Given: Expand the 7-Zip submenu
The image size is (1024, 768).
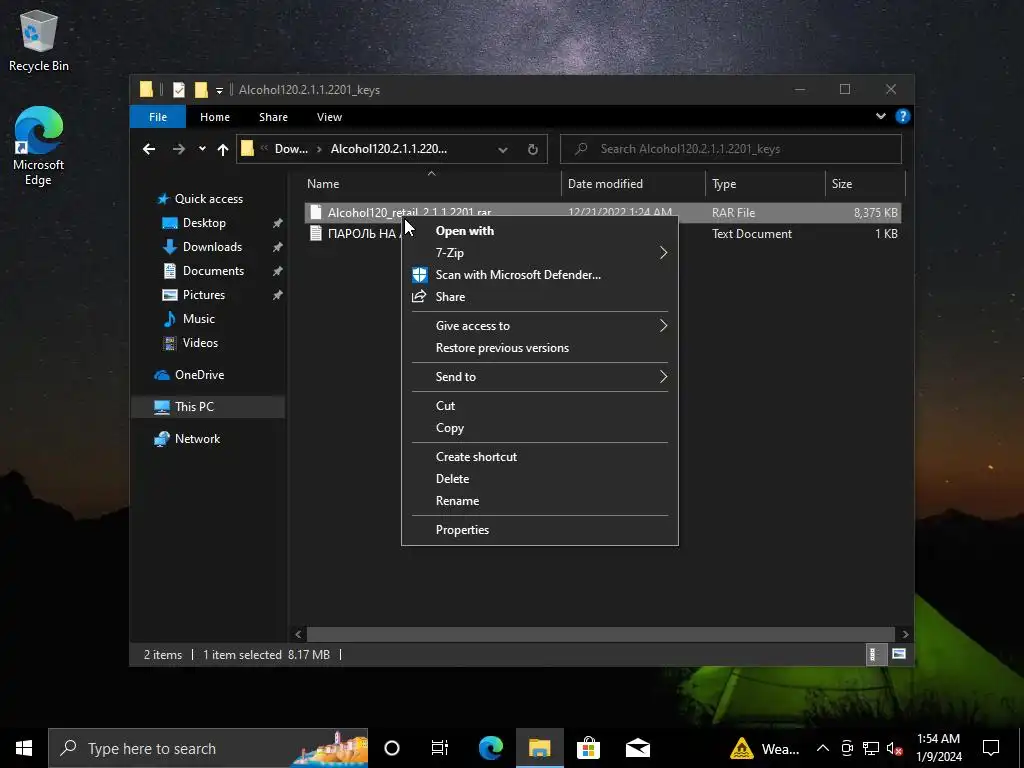Looking at the screenshot, I should 539,253.
